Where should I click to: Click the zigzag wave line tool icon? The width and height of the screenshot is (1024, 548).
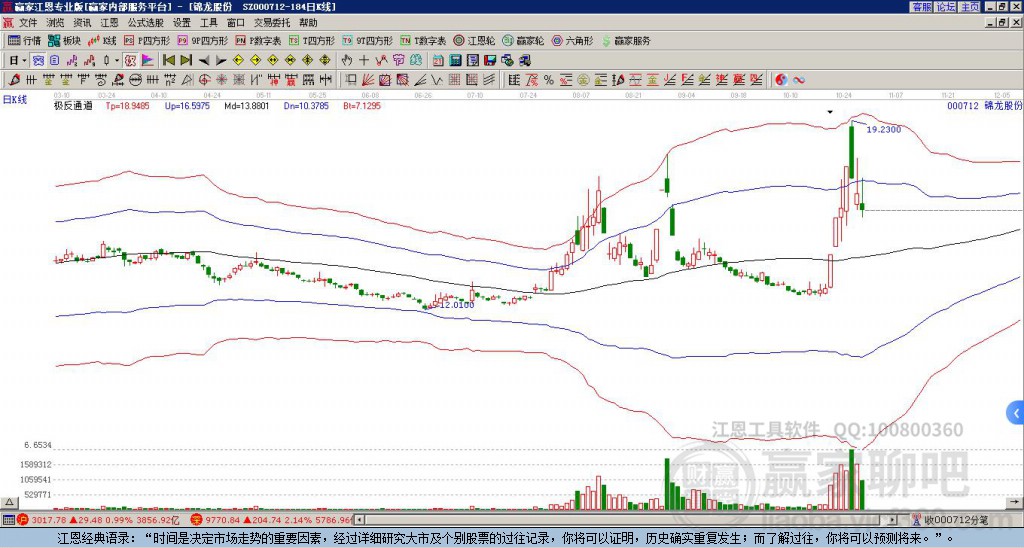[436, 80]
